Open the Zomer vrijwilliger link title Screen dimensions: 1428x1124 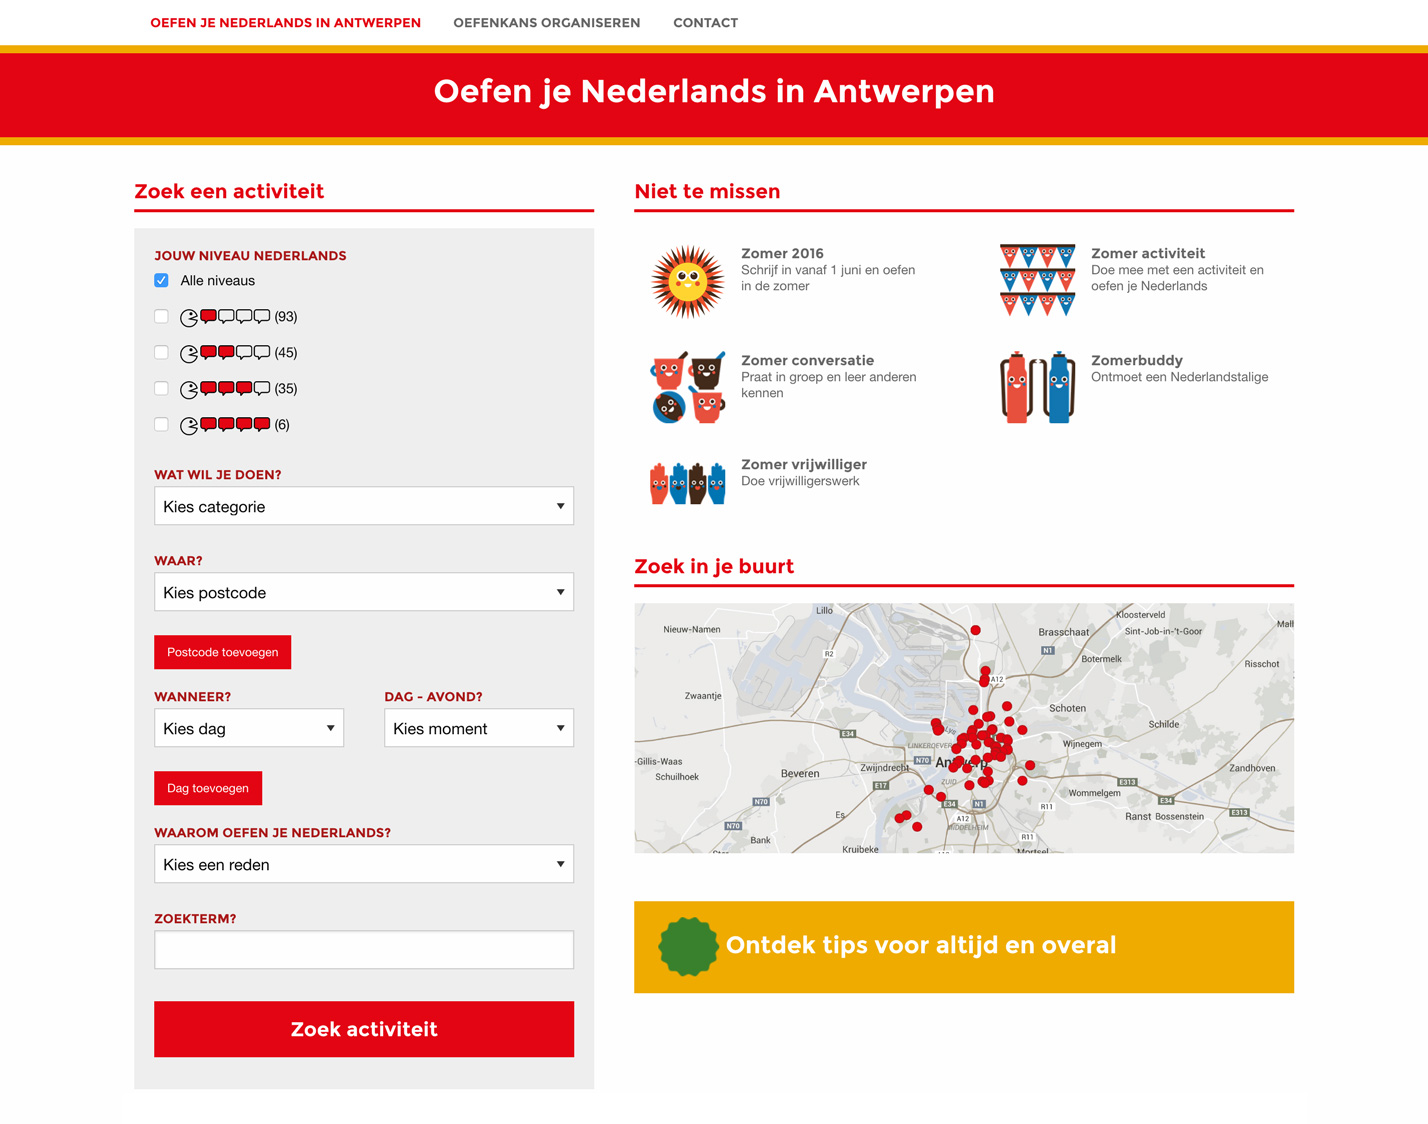(804, 464)
